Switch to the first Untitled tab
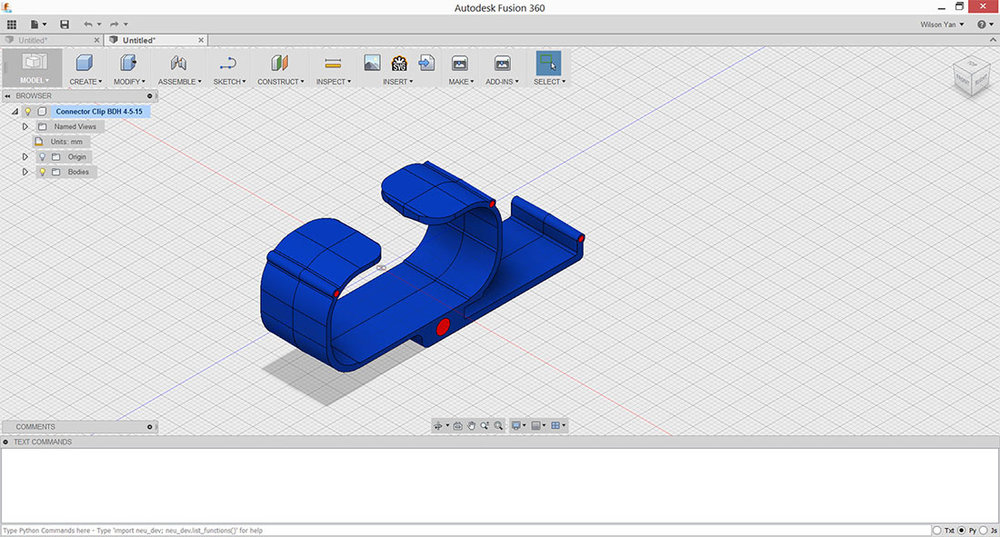Image resolution: width=1000 pixels, height=537 pixels. (x=32, y=40)
